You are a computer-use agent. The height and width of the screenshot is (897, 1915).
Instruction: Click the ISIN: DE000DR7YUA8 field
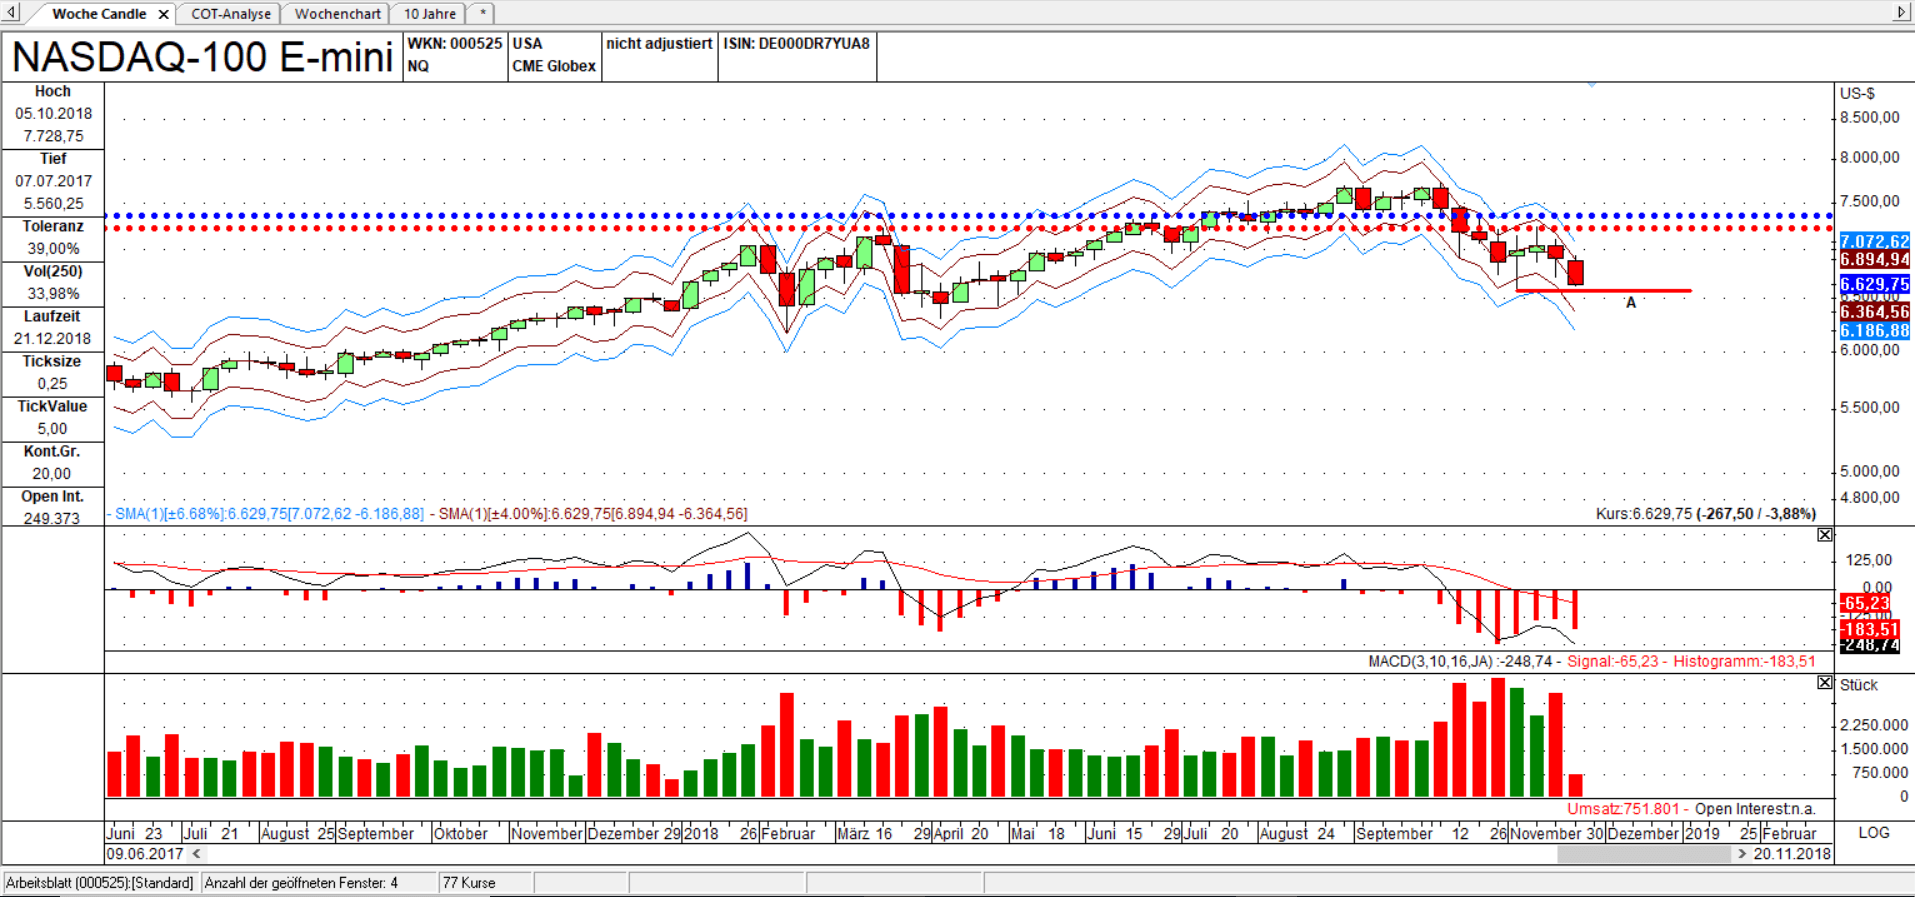tap(797, 44)
